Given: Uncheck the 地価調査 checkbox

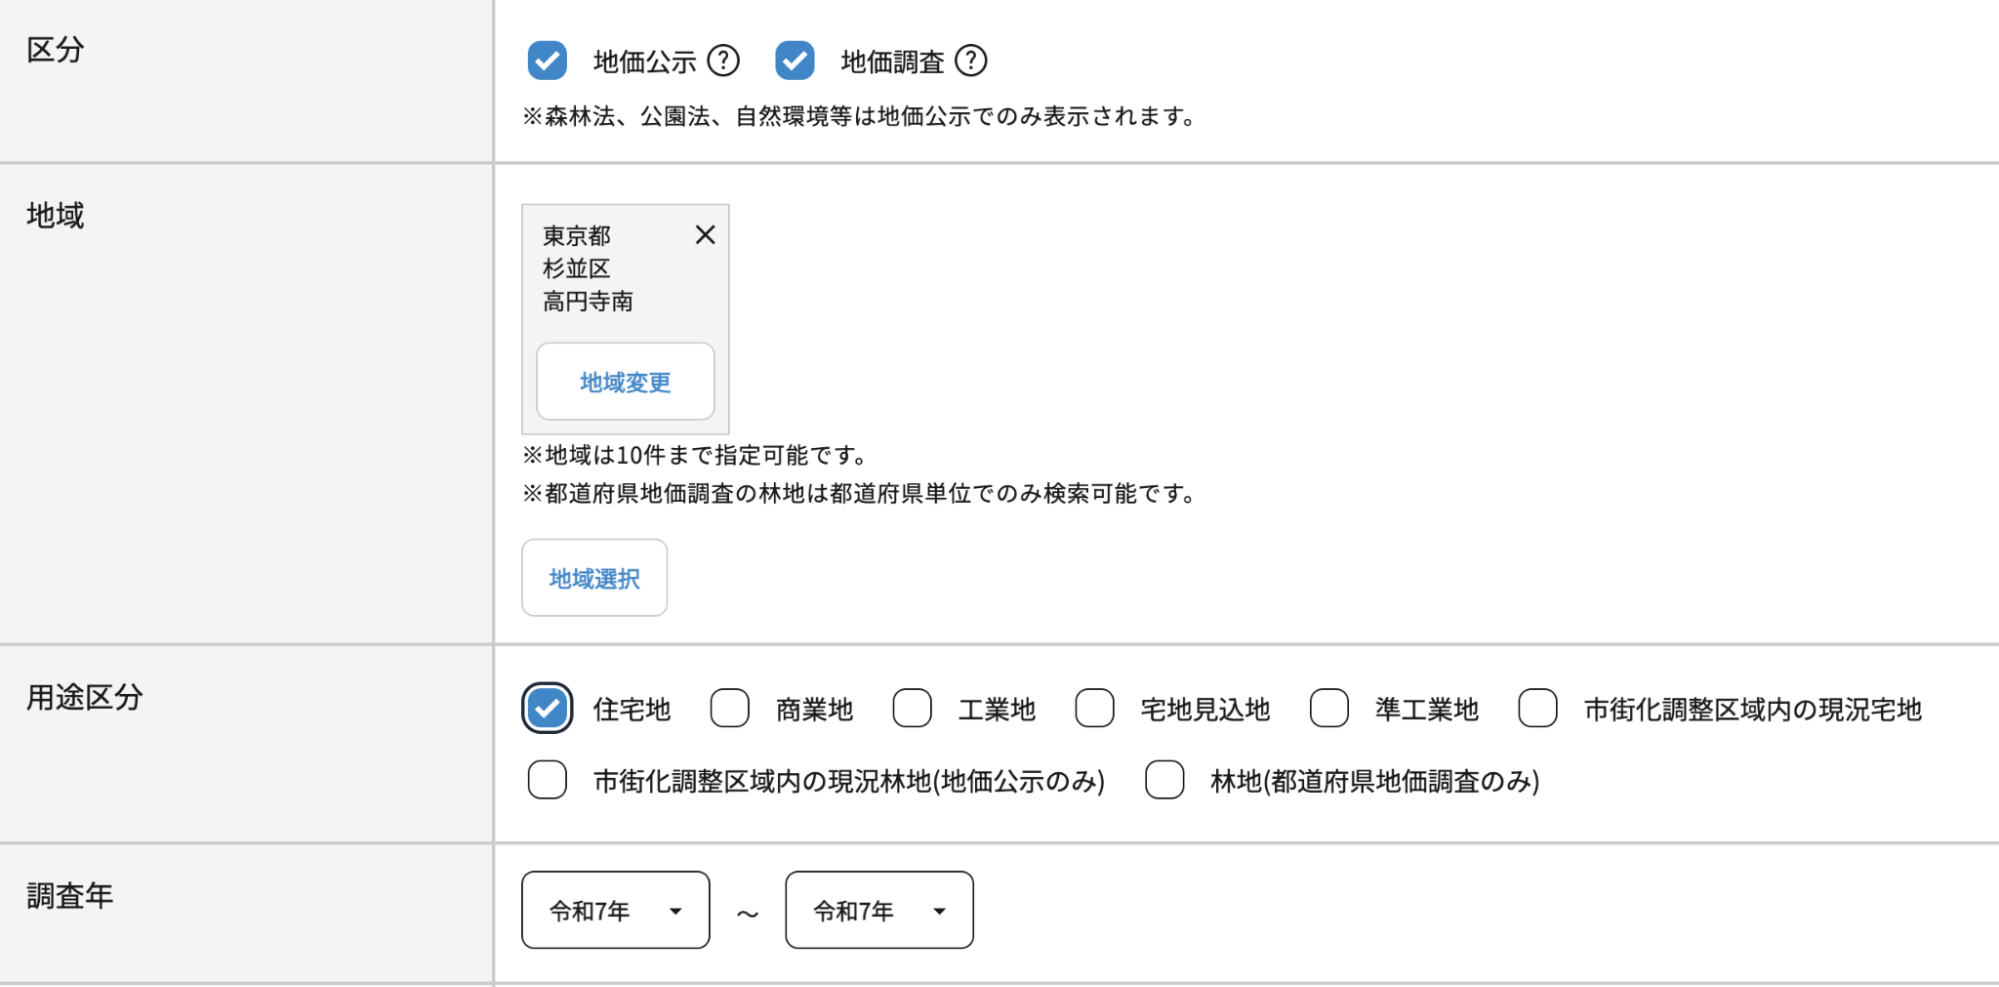Looking at the screenshot, I should (x=795, y=61).
